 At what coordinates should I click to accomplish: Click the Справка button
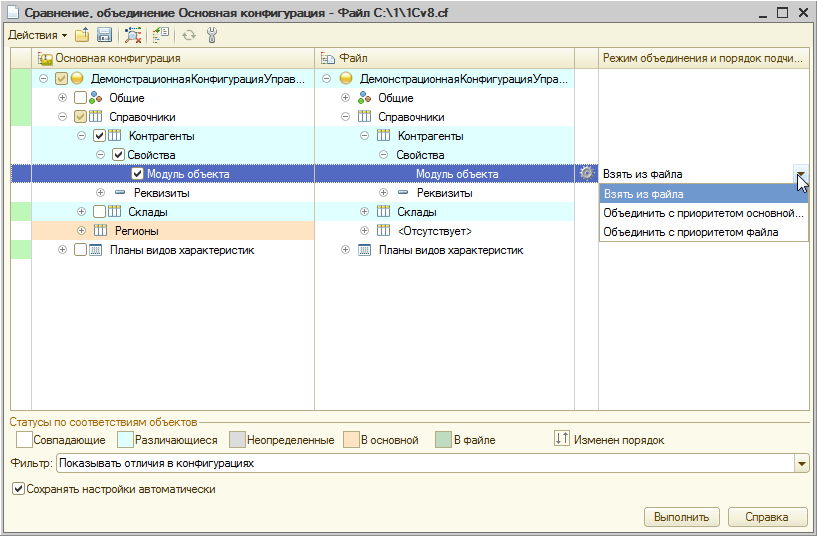coord(766,517)
